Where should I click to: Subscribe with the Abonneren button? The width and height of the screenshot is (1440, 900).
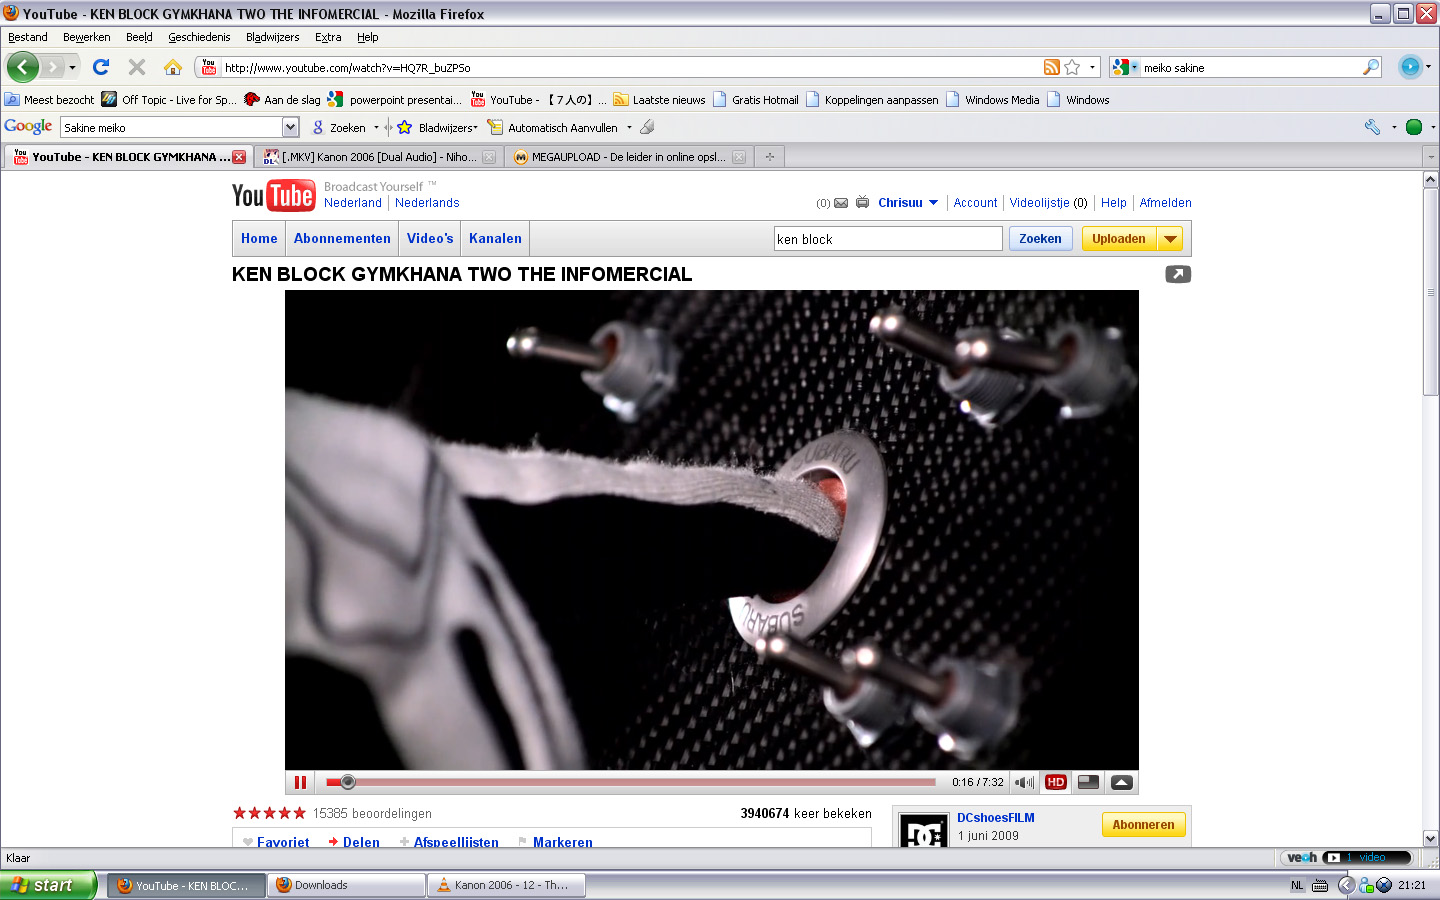click(1143, 825)
